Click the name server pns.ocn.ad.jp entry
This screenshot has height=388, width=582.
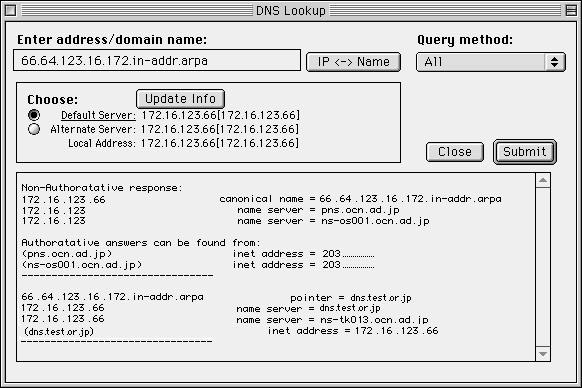tap(318, 210)
